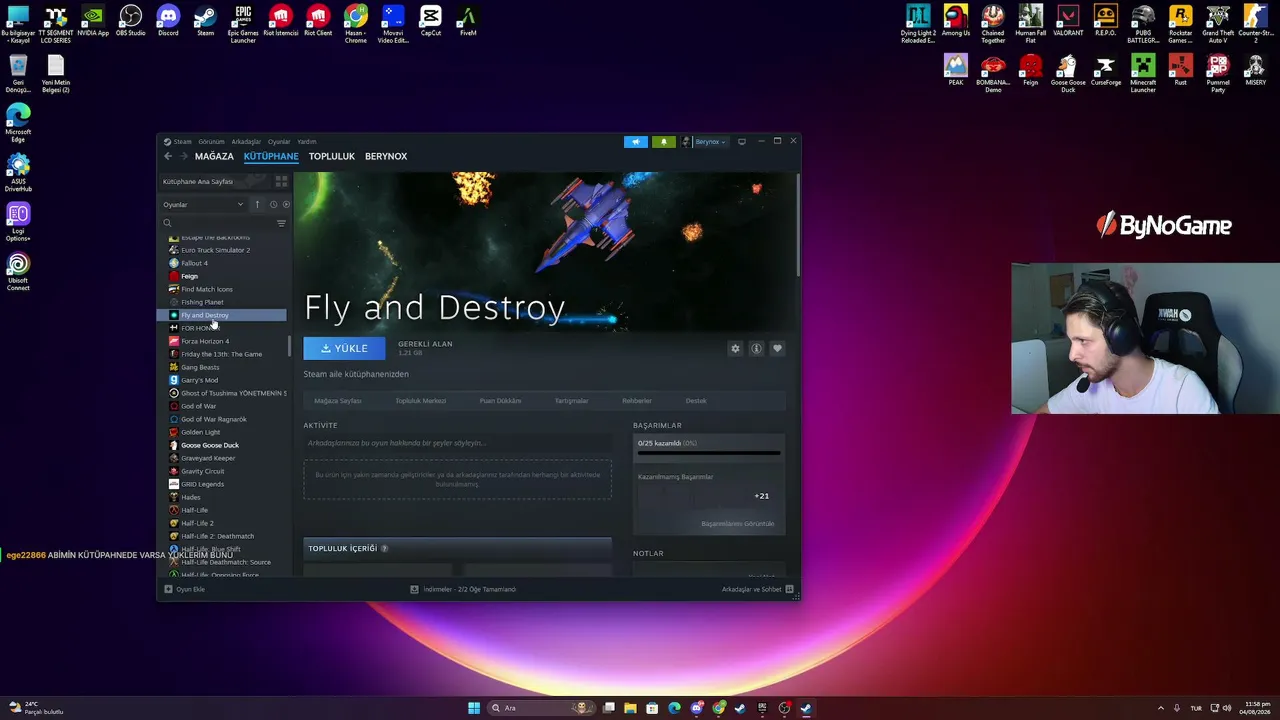Select Forza Horizon 4 in library list

[205, 341]
